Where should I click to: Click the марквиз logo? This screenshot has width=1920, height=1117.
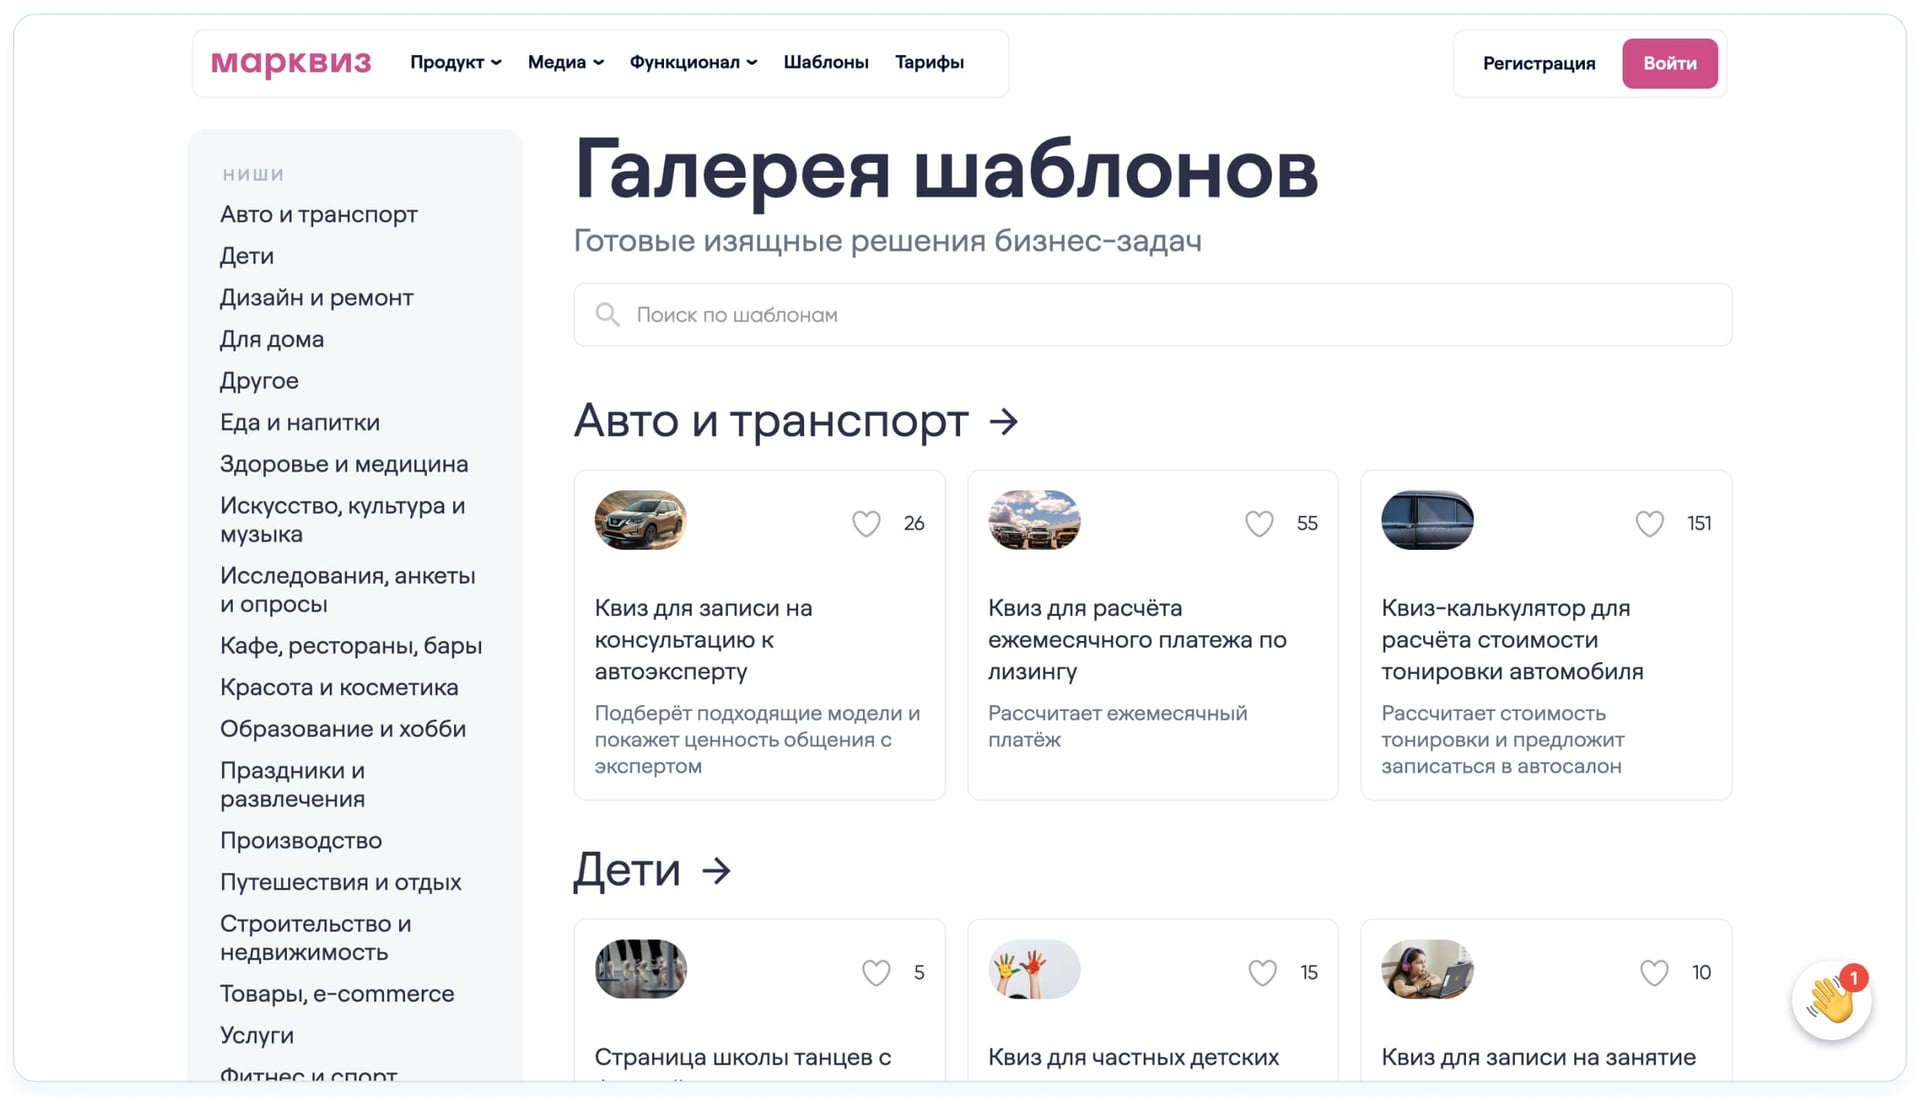(289, 62)
